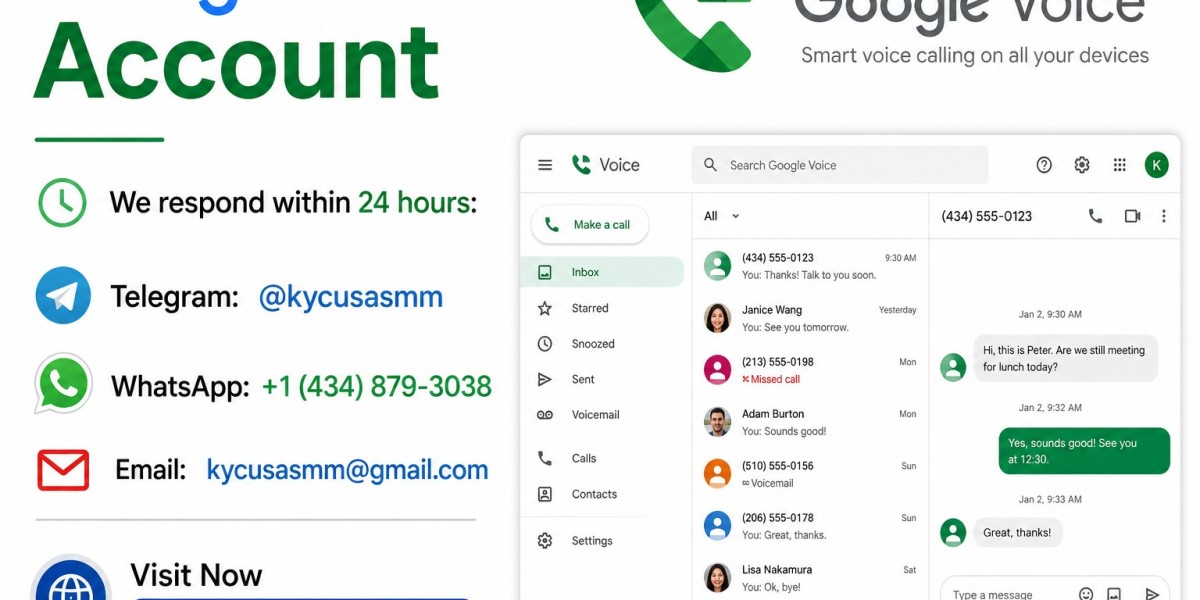
Task: Expand the All filter dropdown
Action: pyautogui.click(x=722, y=216)
